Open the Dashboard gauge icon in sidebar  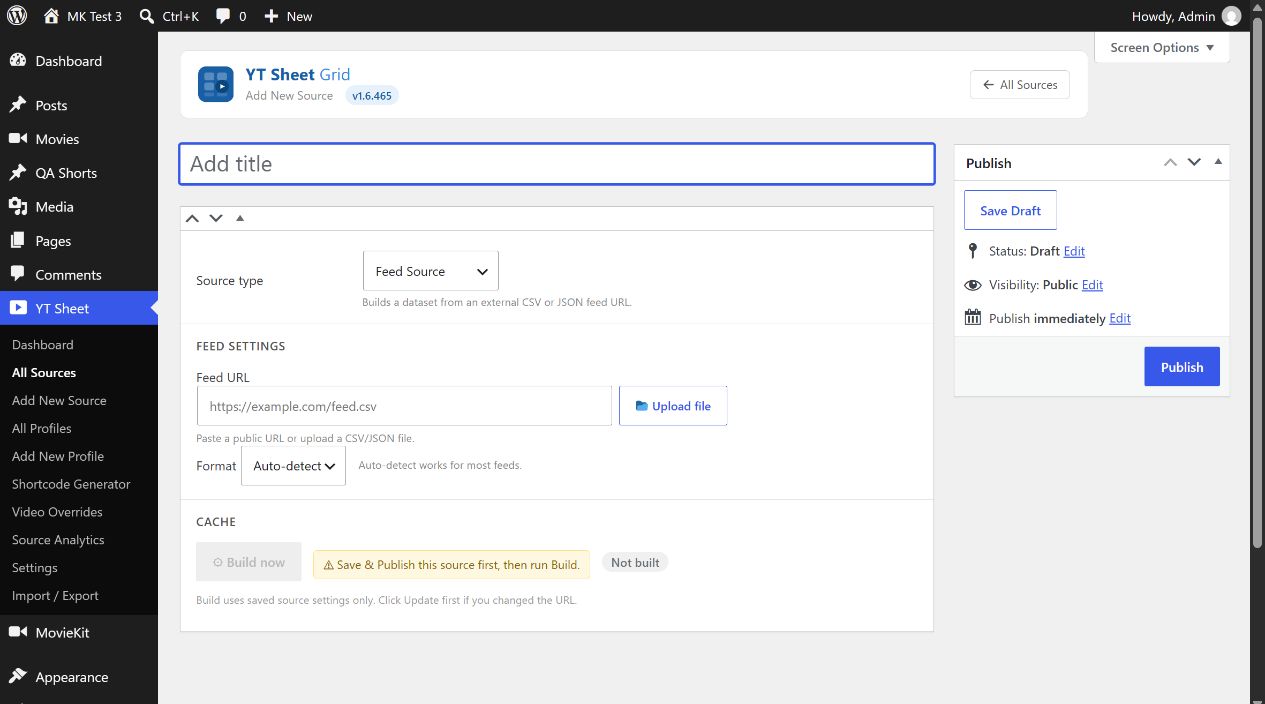(18, 61)
